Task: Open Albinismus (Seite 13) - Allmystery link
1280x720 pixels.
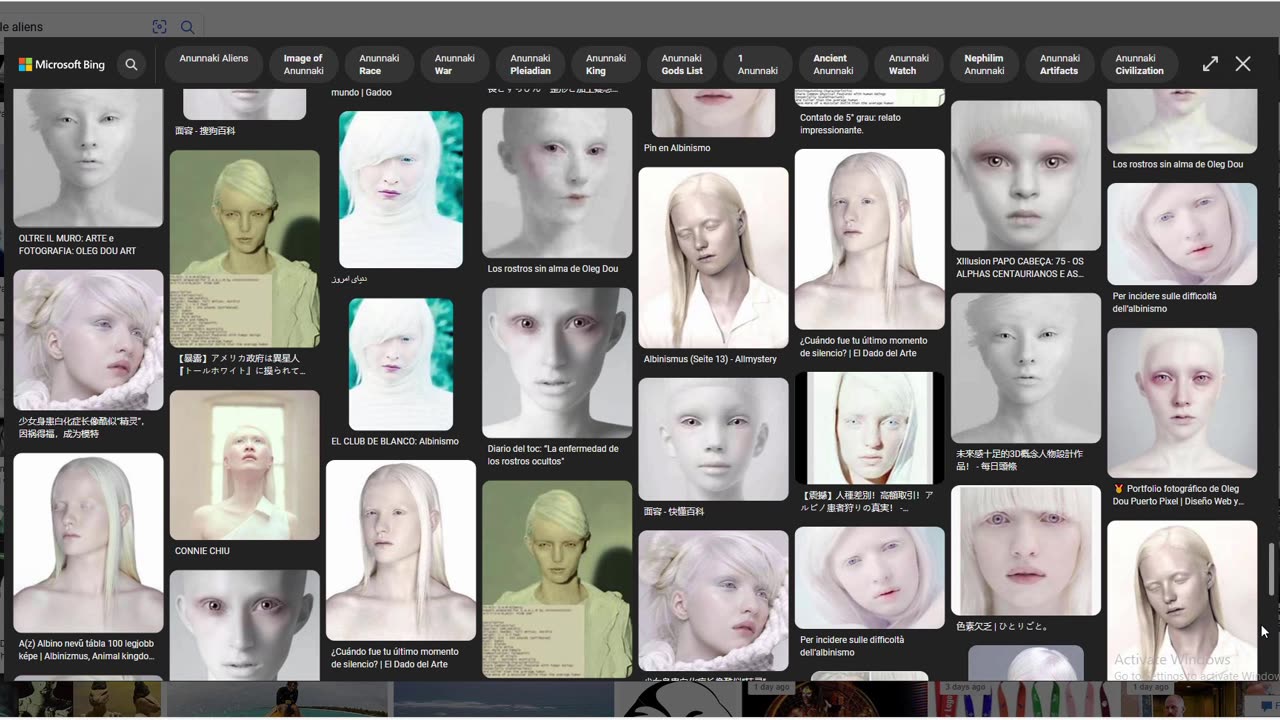Action: 710,359
